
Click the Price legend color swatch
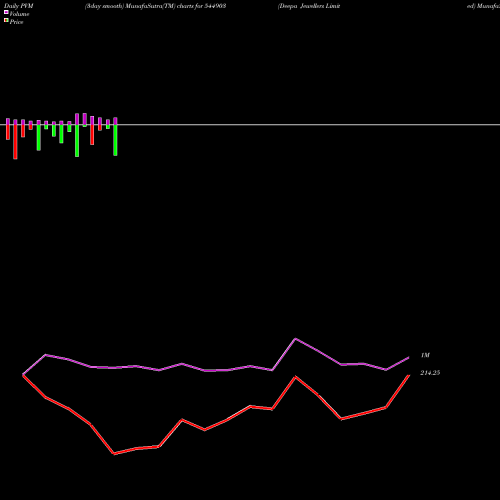pyautogui.click(x=6, y=21)
